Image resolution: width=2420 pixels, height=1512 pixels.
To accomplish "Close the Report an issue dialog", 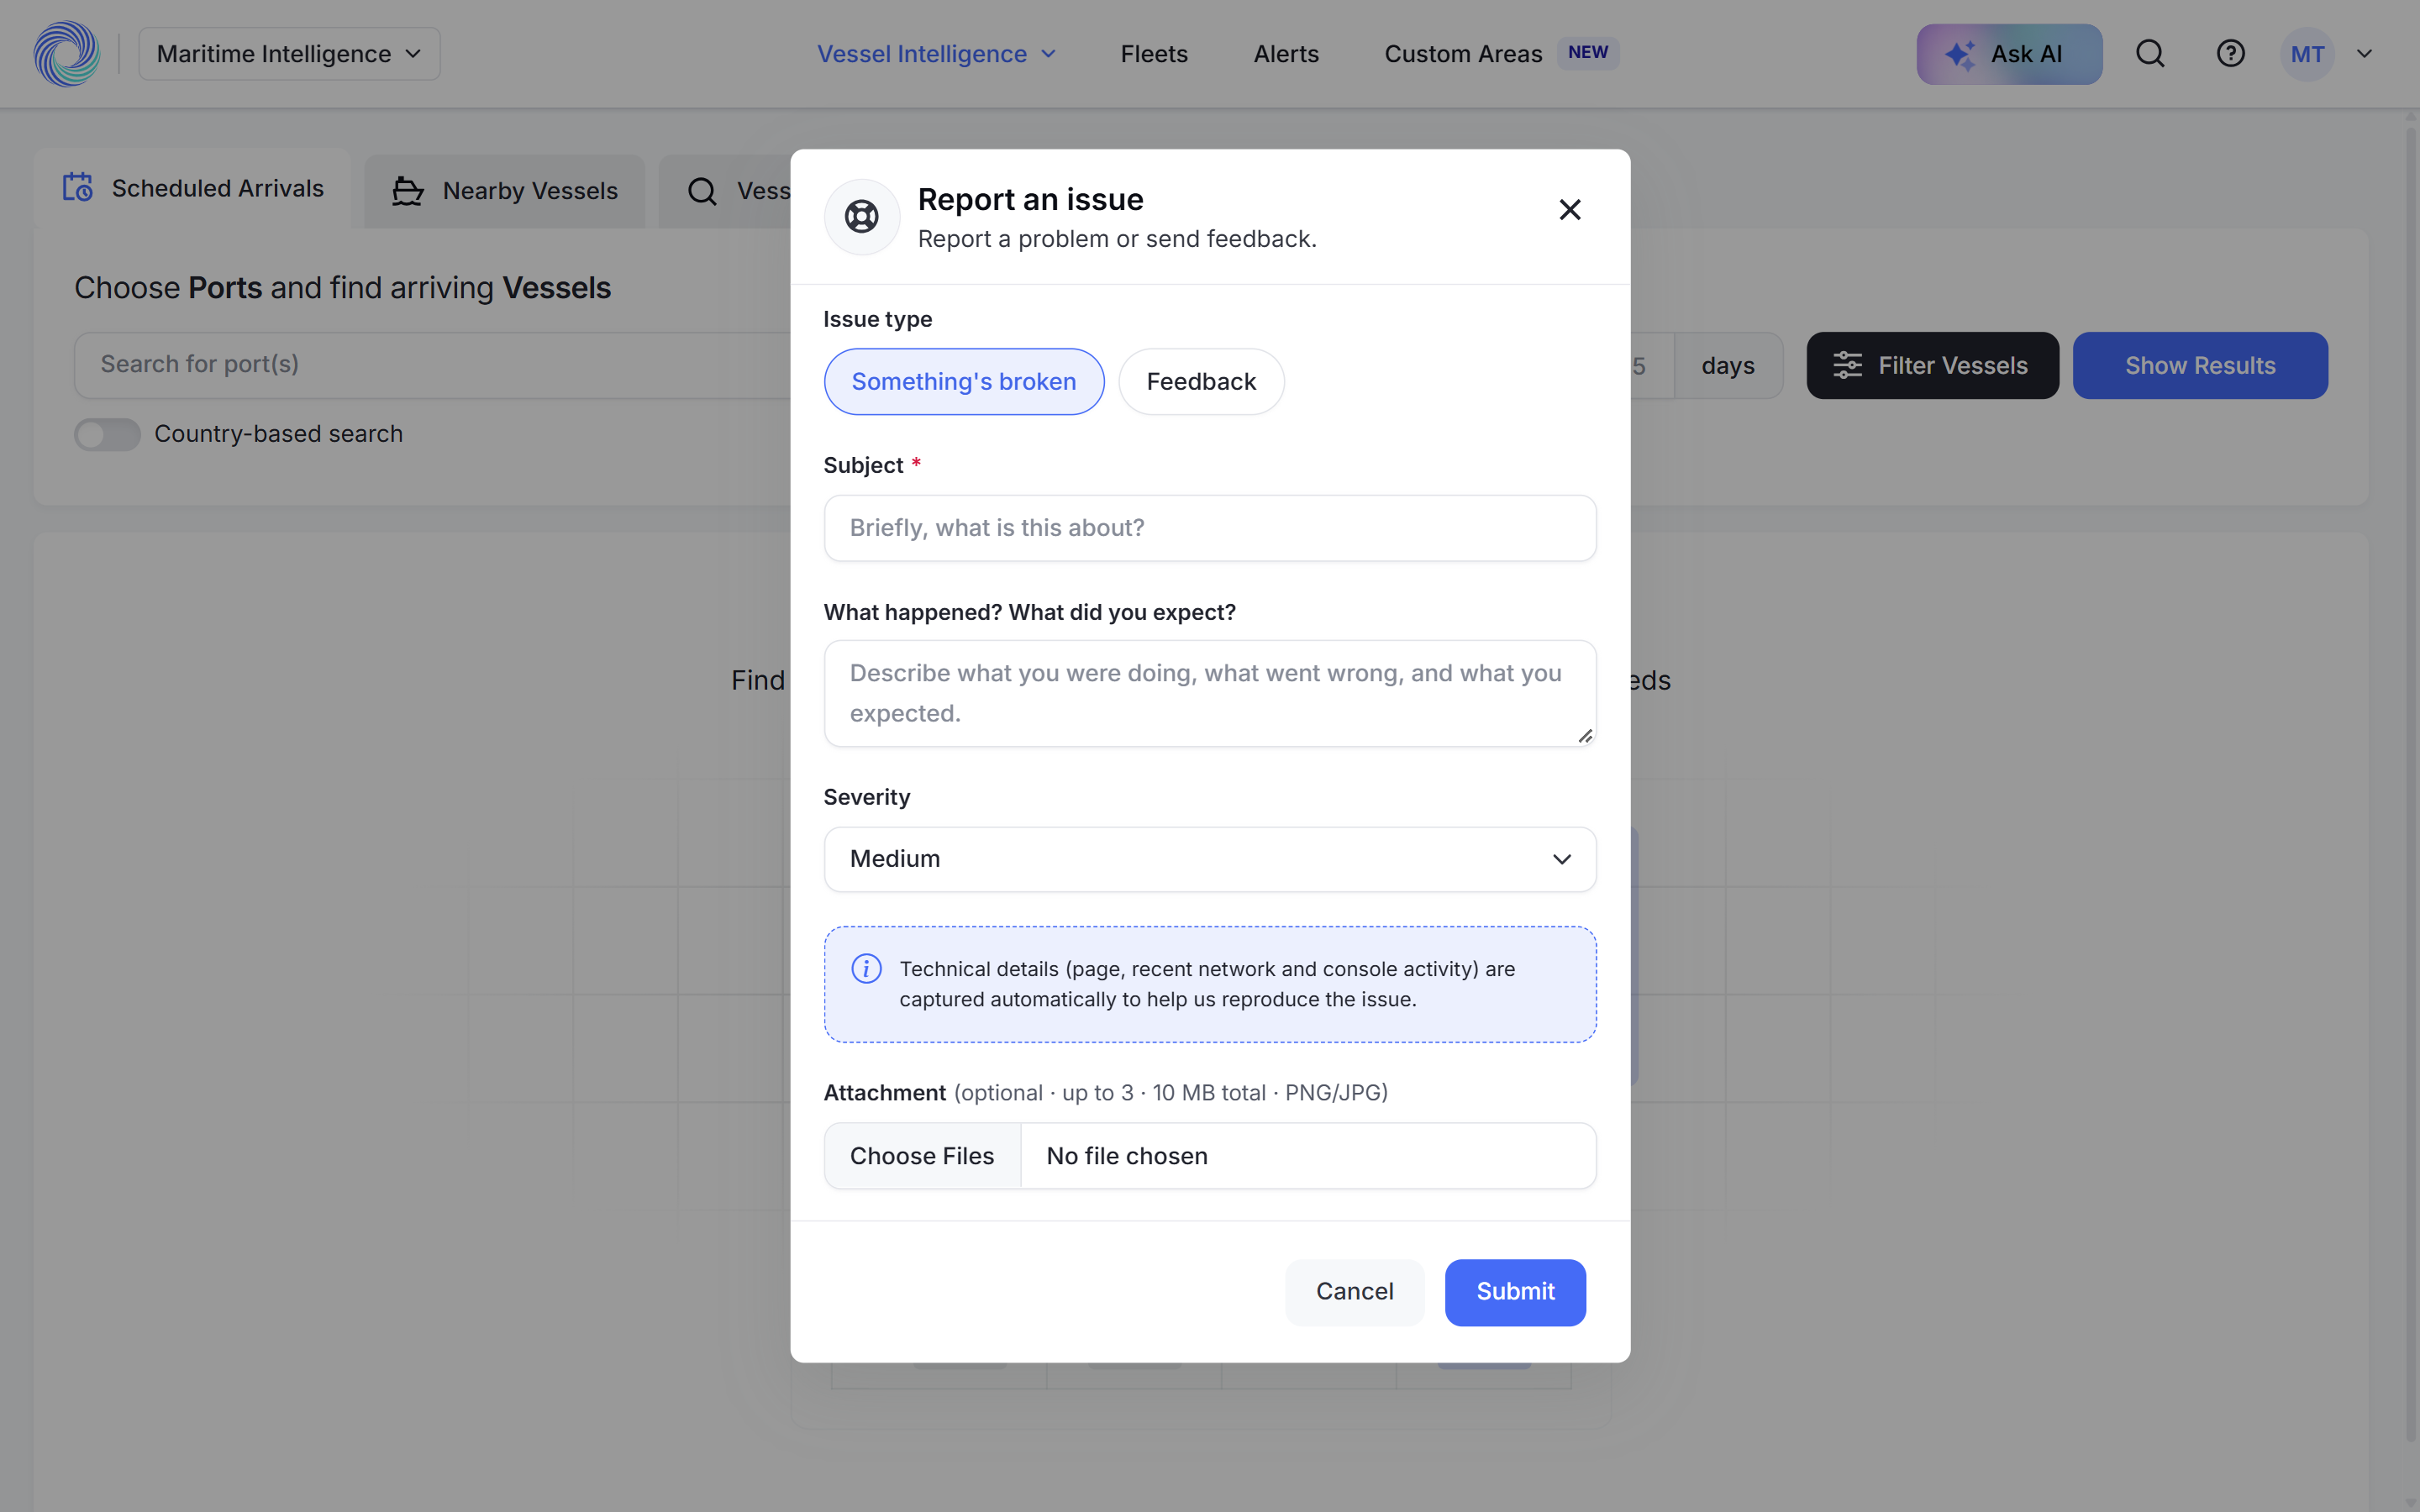I will point(1570,210).
